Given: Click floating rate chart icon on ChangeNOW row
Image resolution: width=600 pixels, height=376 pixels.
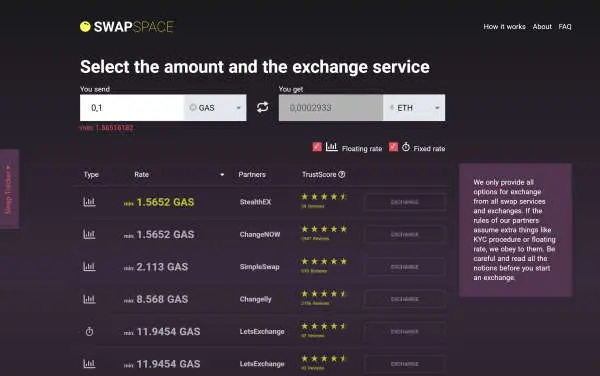Looking at the screenshot, I should point(89,234).
